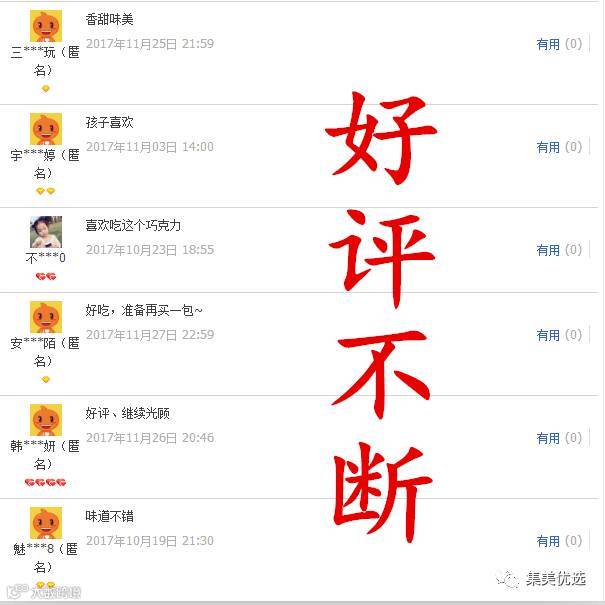Click the two yellow diamonds under 宇***婷
The width and height of the screenshot is (605, 605).
[46, 191]
